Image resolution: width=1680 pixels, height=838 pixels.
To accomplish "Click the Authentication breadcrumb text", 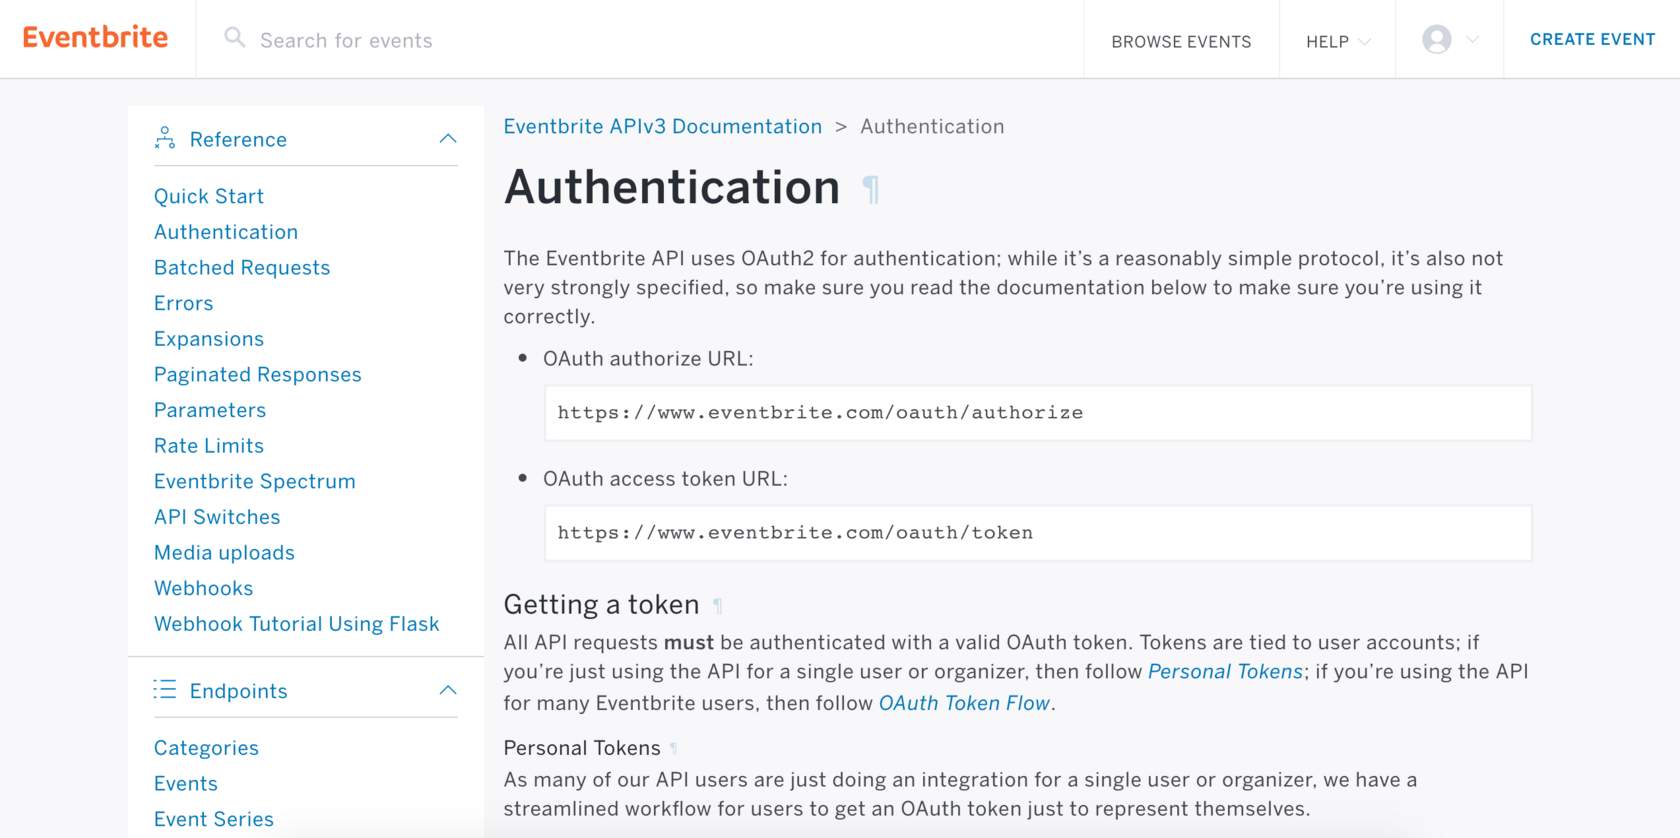I will coord(932,127).
